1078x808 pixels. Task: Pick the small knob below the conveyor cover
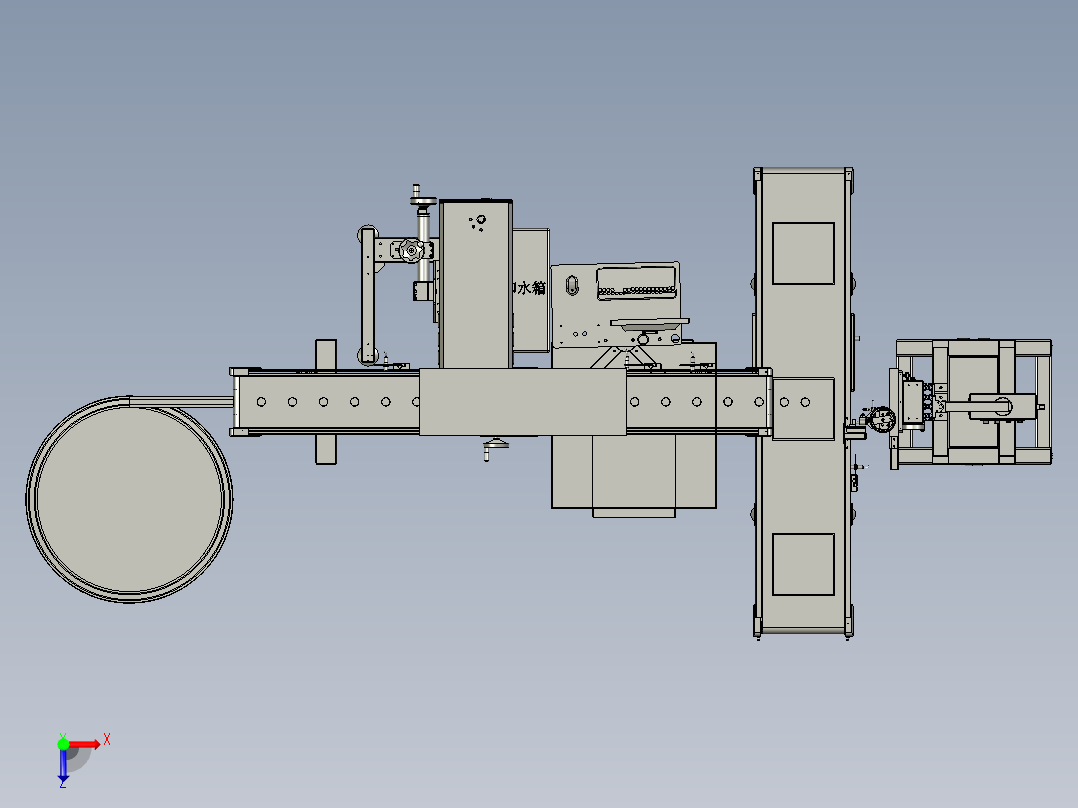coord(495,448)
